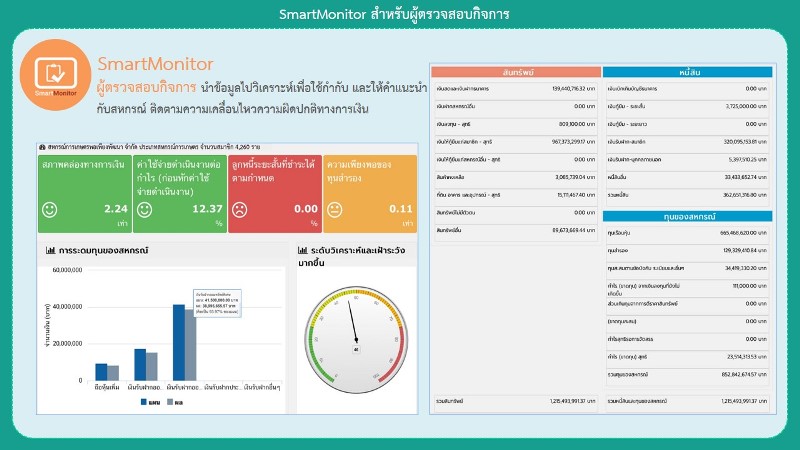Screen dimensions: 800x450
Task: Click the 60,000,000 y-axis label
Action: [67, 270]
